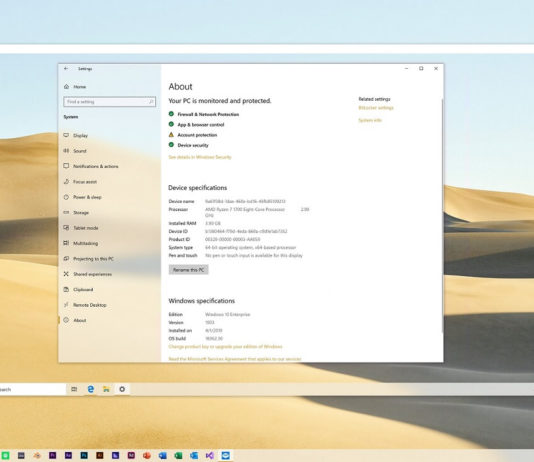
Task: Click the Find a setting search box
Action: 109,102
